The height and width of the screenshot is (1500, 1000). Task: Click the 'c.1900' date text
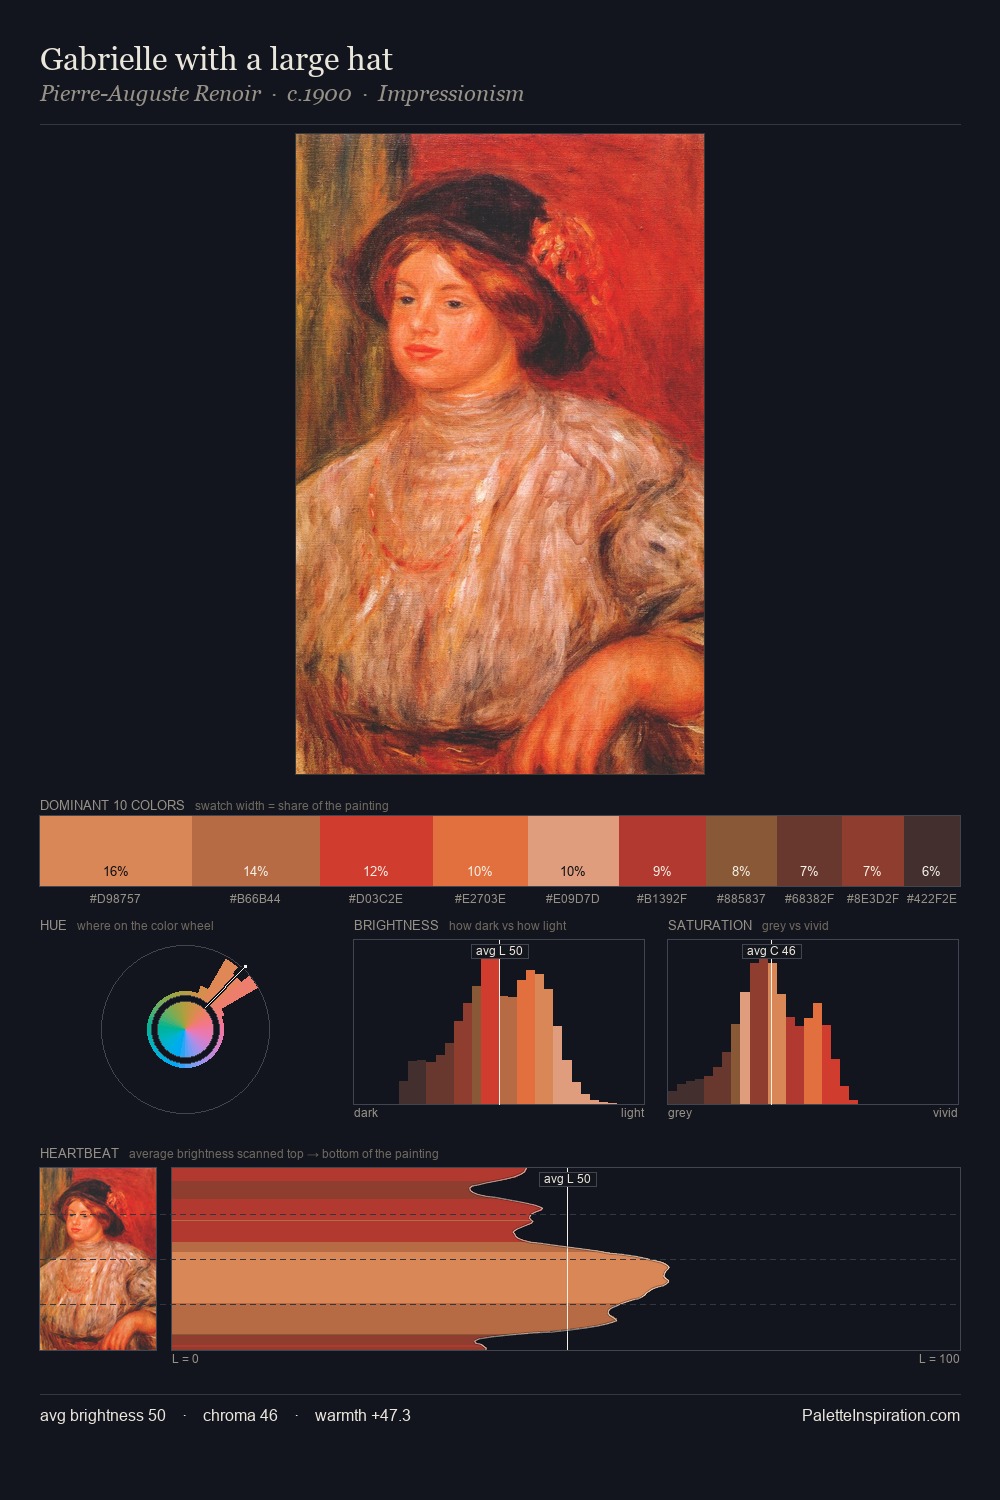[319, 94]
